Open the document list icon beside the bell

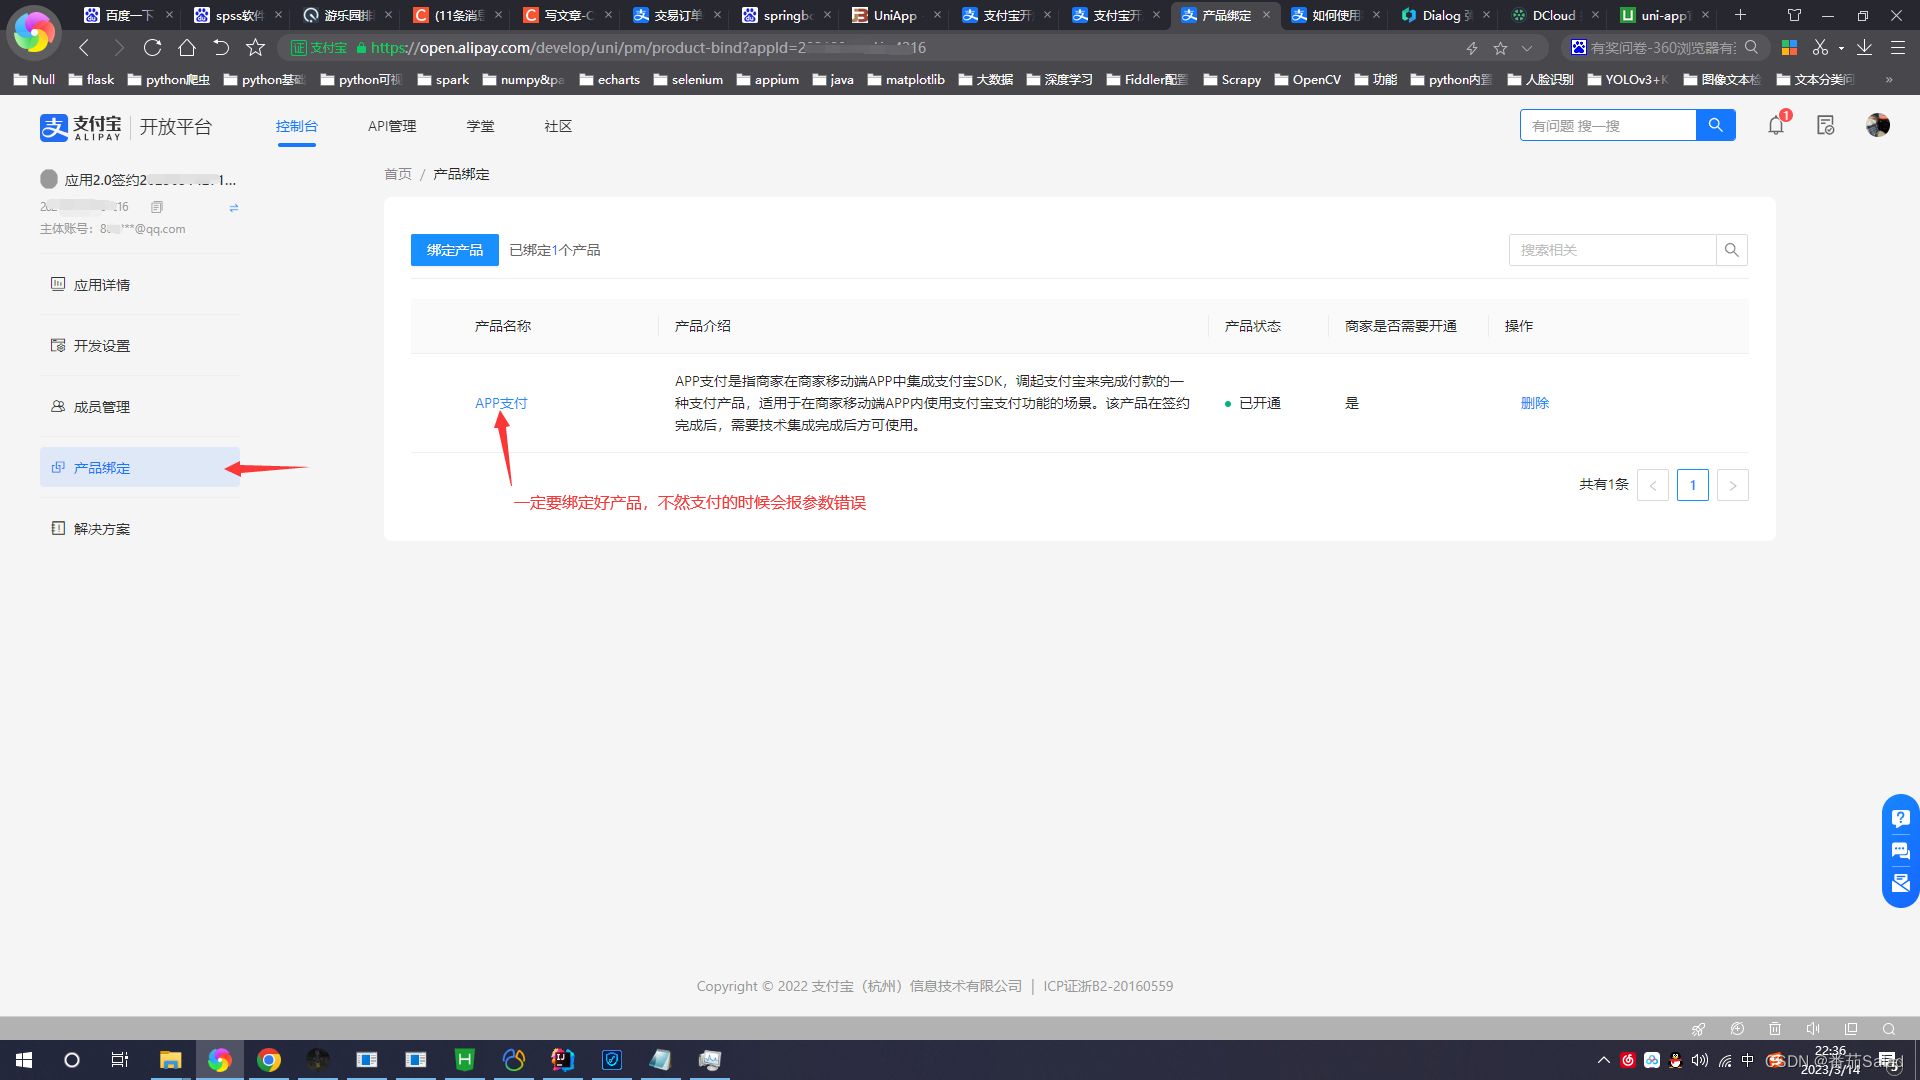1826,125
